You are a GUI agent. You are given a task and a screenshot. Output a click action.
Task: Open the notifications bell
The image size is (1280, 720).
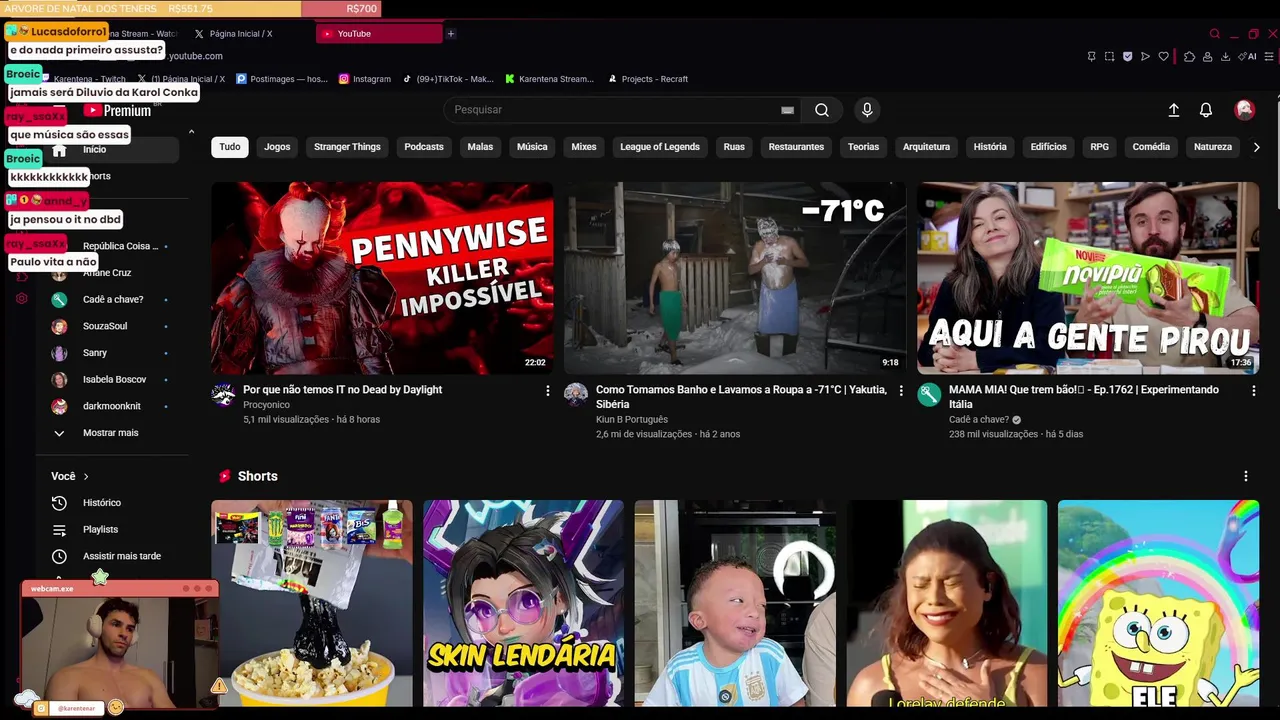click(1206, 110)
